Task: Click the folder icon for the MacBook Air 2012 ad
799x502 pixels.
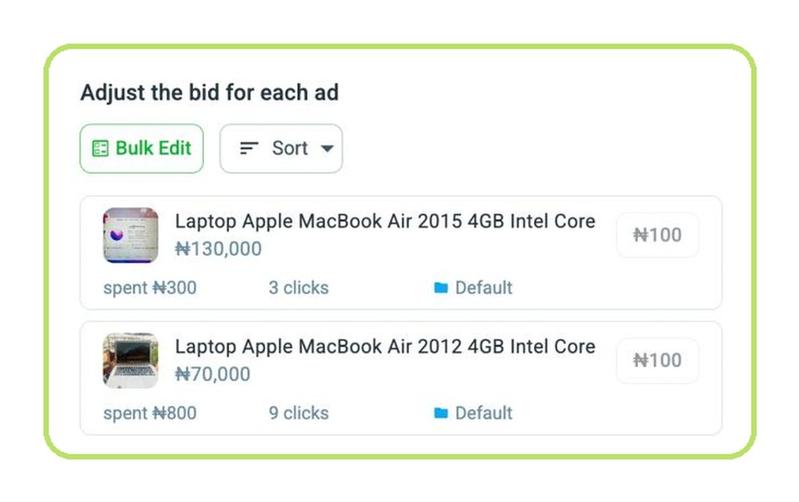Action: tap(441, 413)
